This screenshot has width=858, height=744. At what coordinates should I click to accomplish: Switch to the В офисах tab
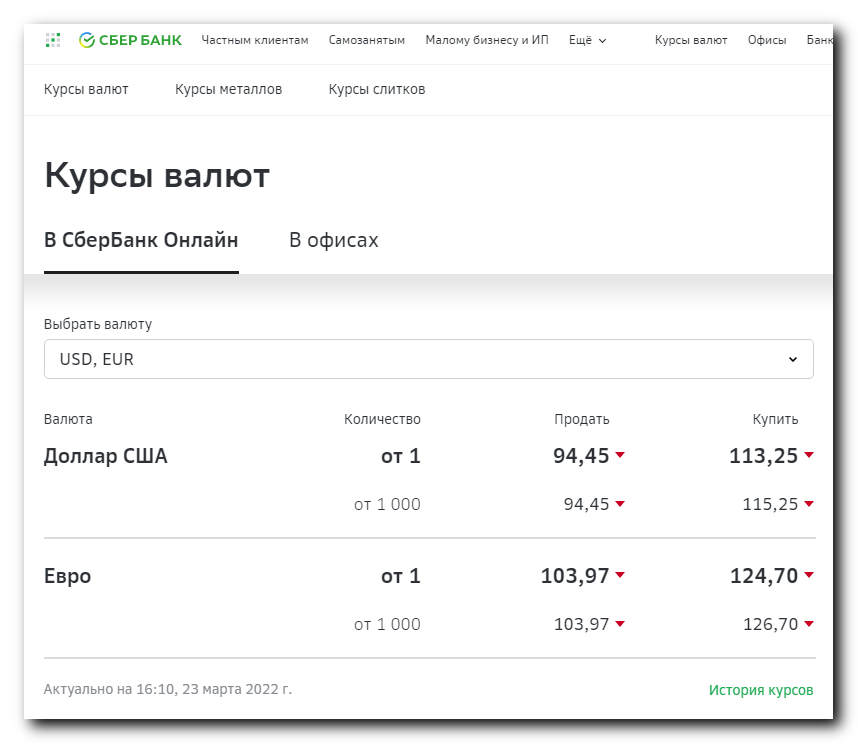click(334, 241)
